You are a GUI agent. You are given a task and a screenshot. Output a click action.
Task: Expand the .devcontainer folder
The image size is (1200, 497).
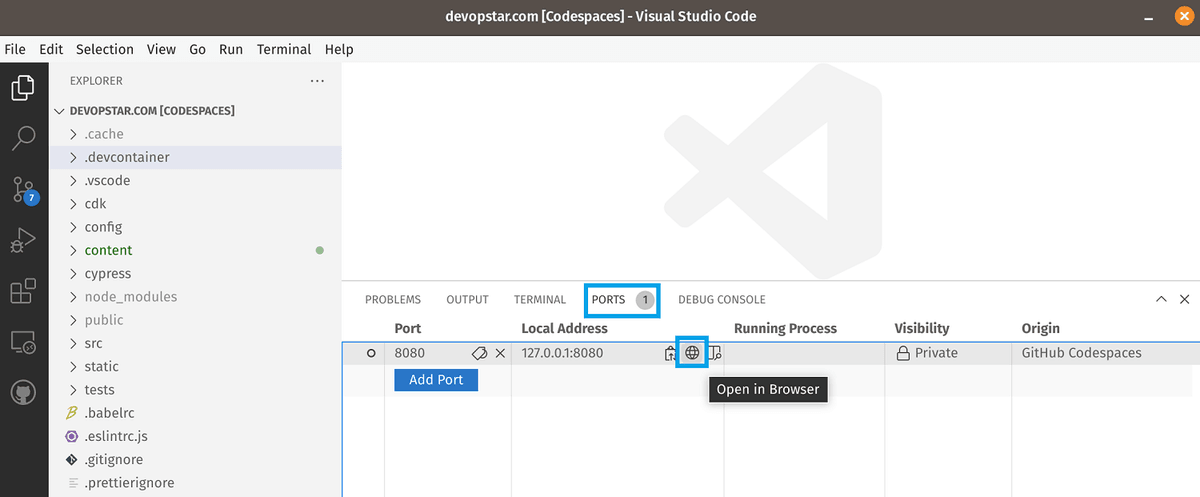126,157
